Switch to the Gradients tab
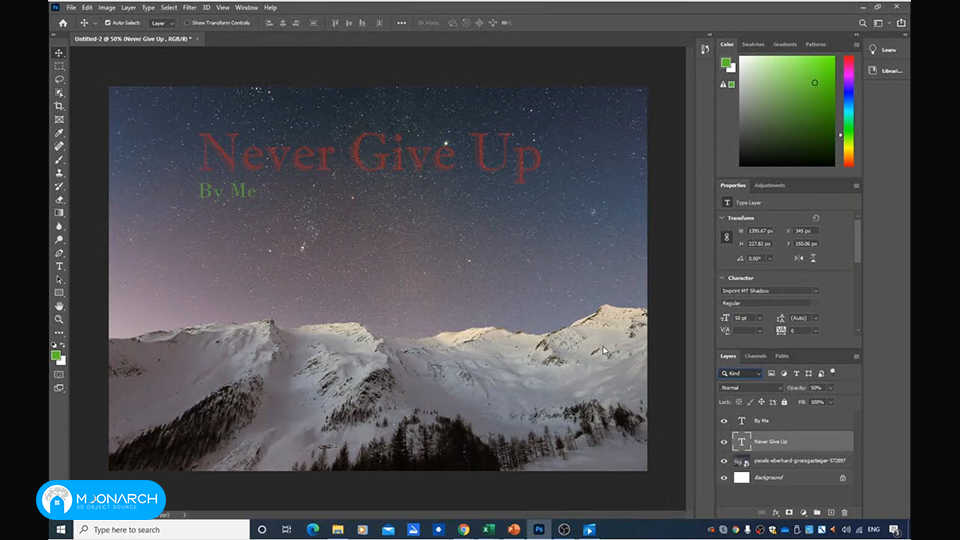Image resolution: width=960 pixels, height=540 pixels. click(x=785, y=44)
